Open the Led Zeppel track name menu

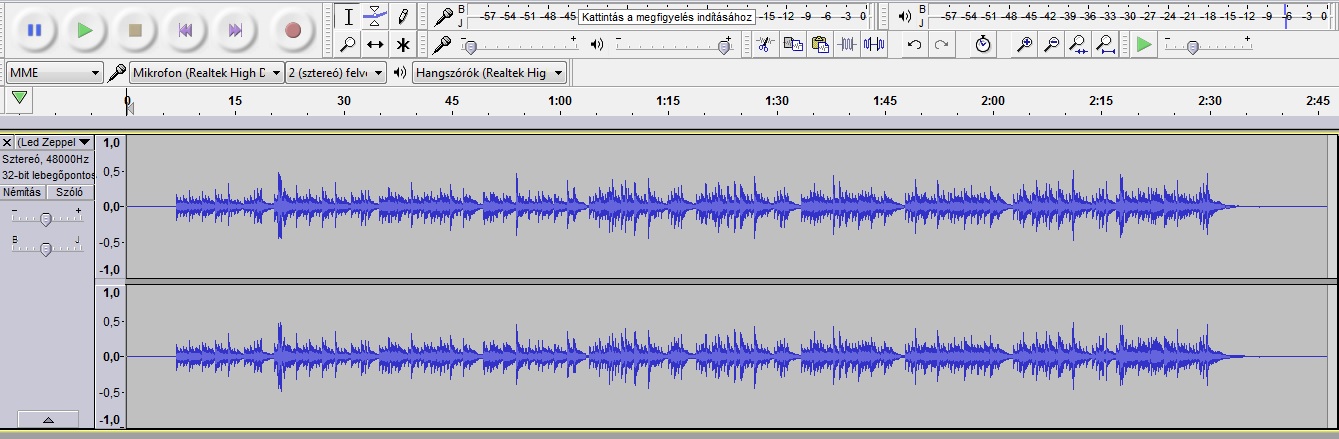[54, 143]
